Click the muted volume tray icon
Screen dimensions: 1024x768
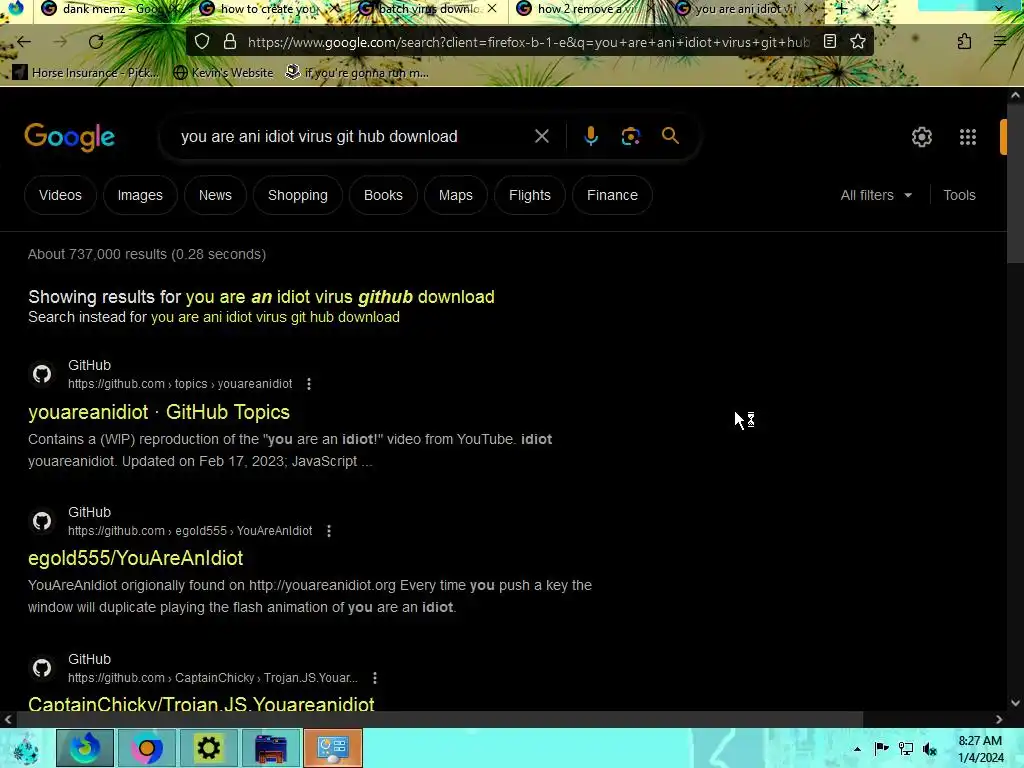pos(929,749)
